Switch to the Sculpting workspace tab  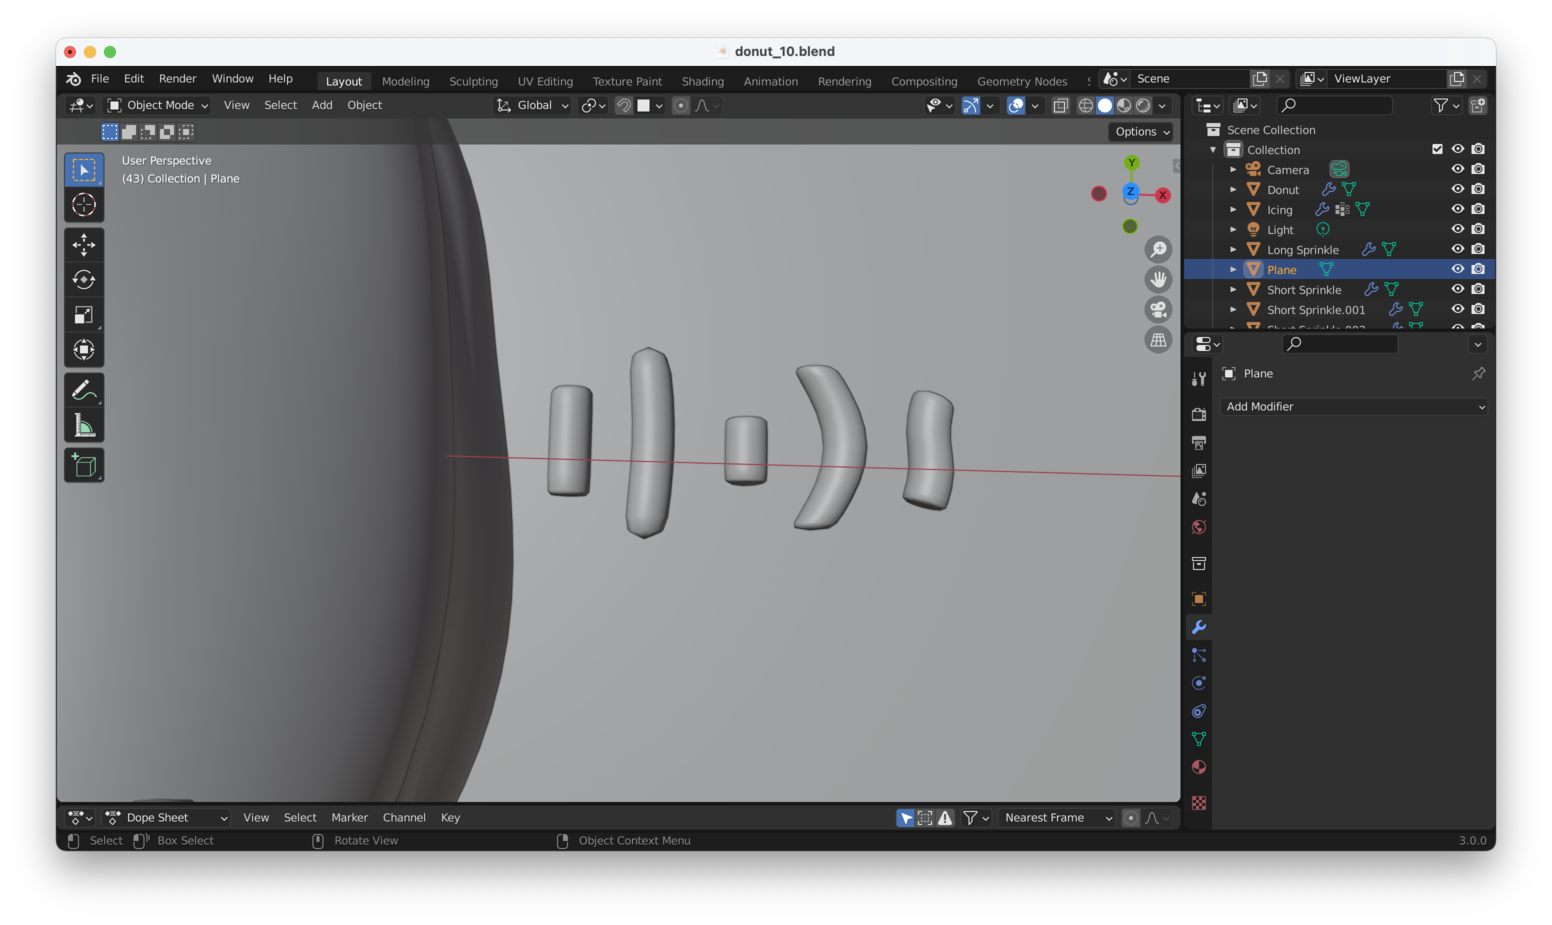point(473,81)
